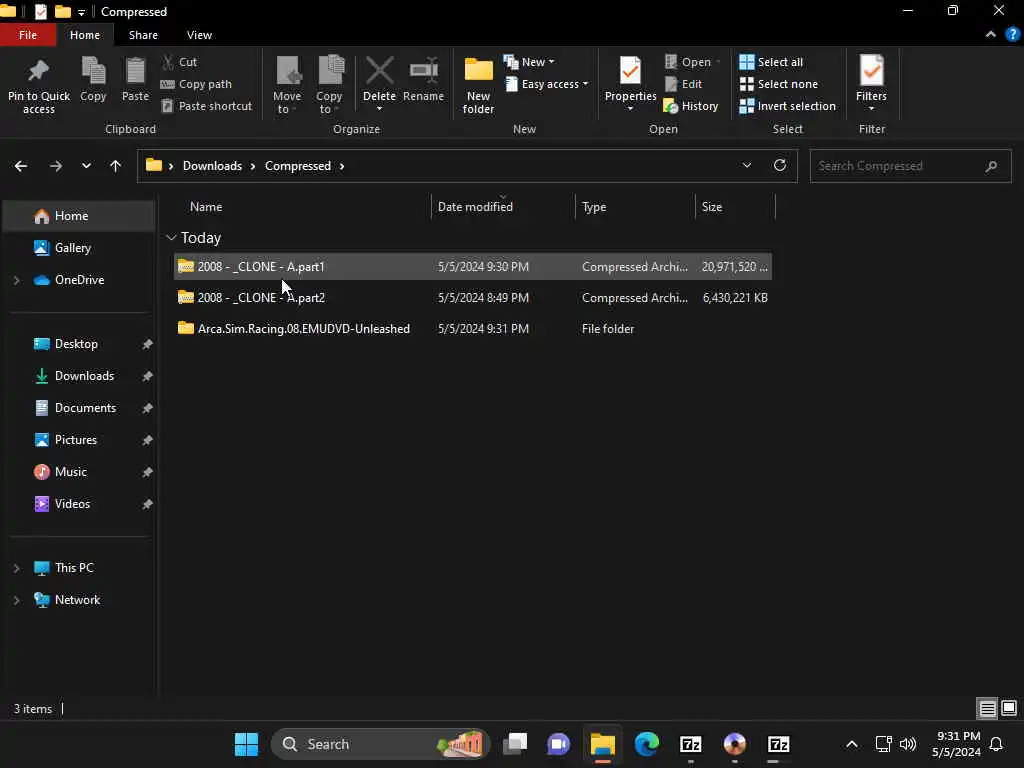Click the Delete X icon
1024x768 pixels.
pyautogui.click(x=379, y=71)
